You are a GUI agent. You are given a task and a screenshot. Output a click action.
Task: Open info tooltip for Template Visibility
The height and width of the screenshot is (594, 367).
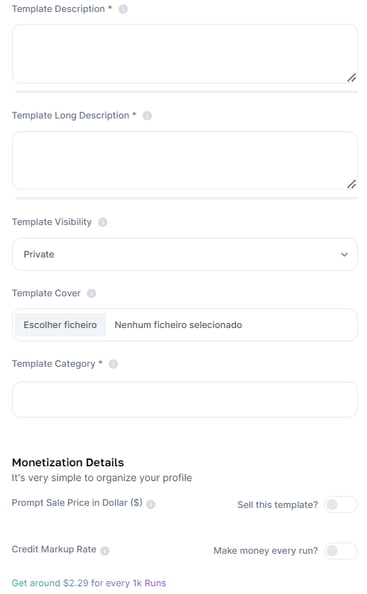coord(103,222)
